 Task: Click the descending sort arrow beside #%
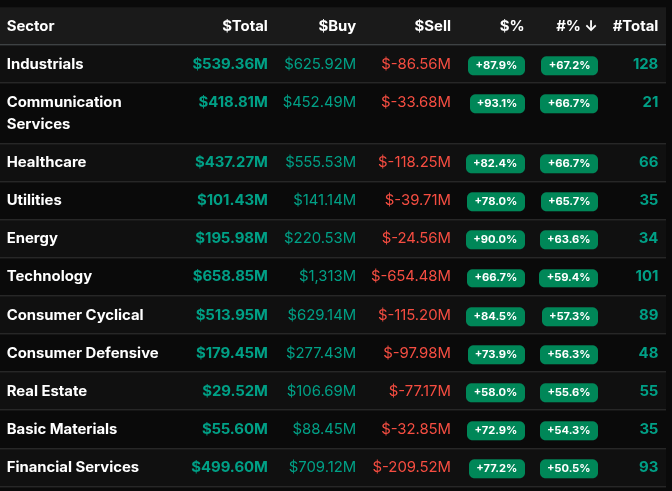tap(591, 26)
